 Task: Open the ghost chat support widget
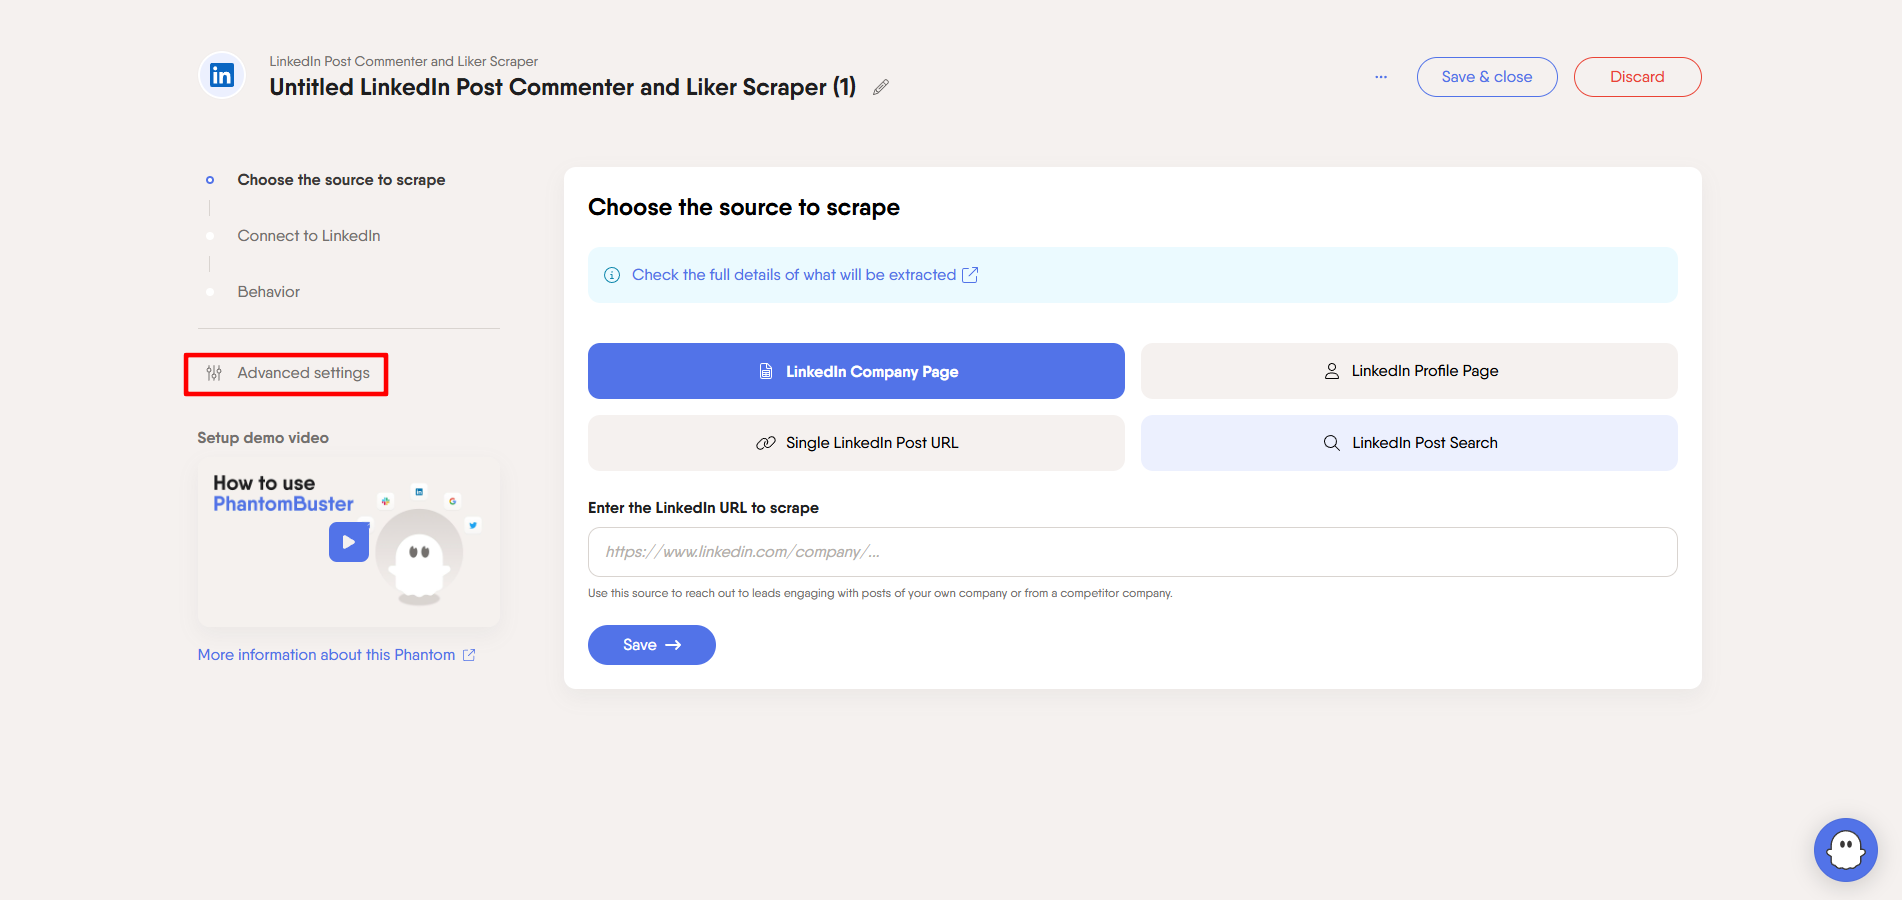coord(1845,850)
